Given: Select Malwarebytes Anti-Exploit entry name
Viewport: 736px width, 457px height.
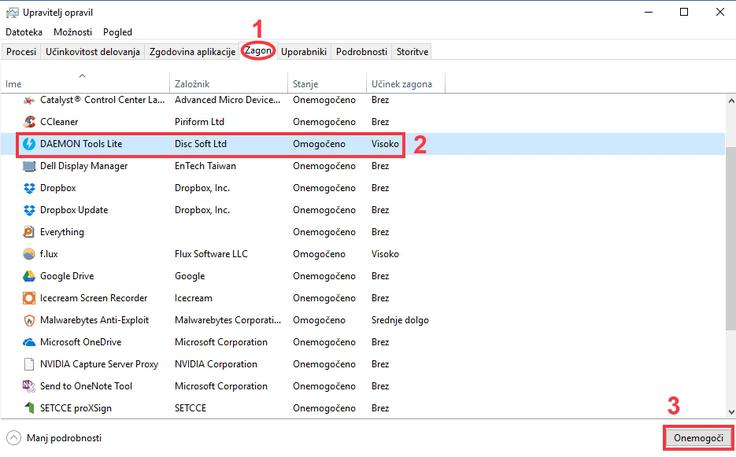Looking at the screenshot, I should tap(94, 320).
